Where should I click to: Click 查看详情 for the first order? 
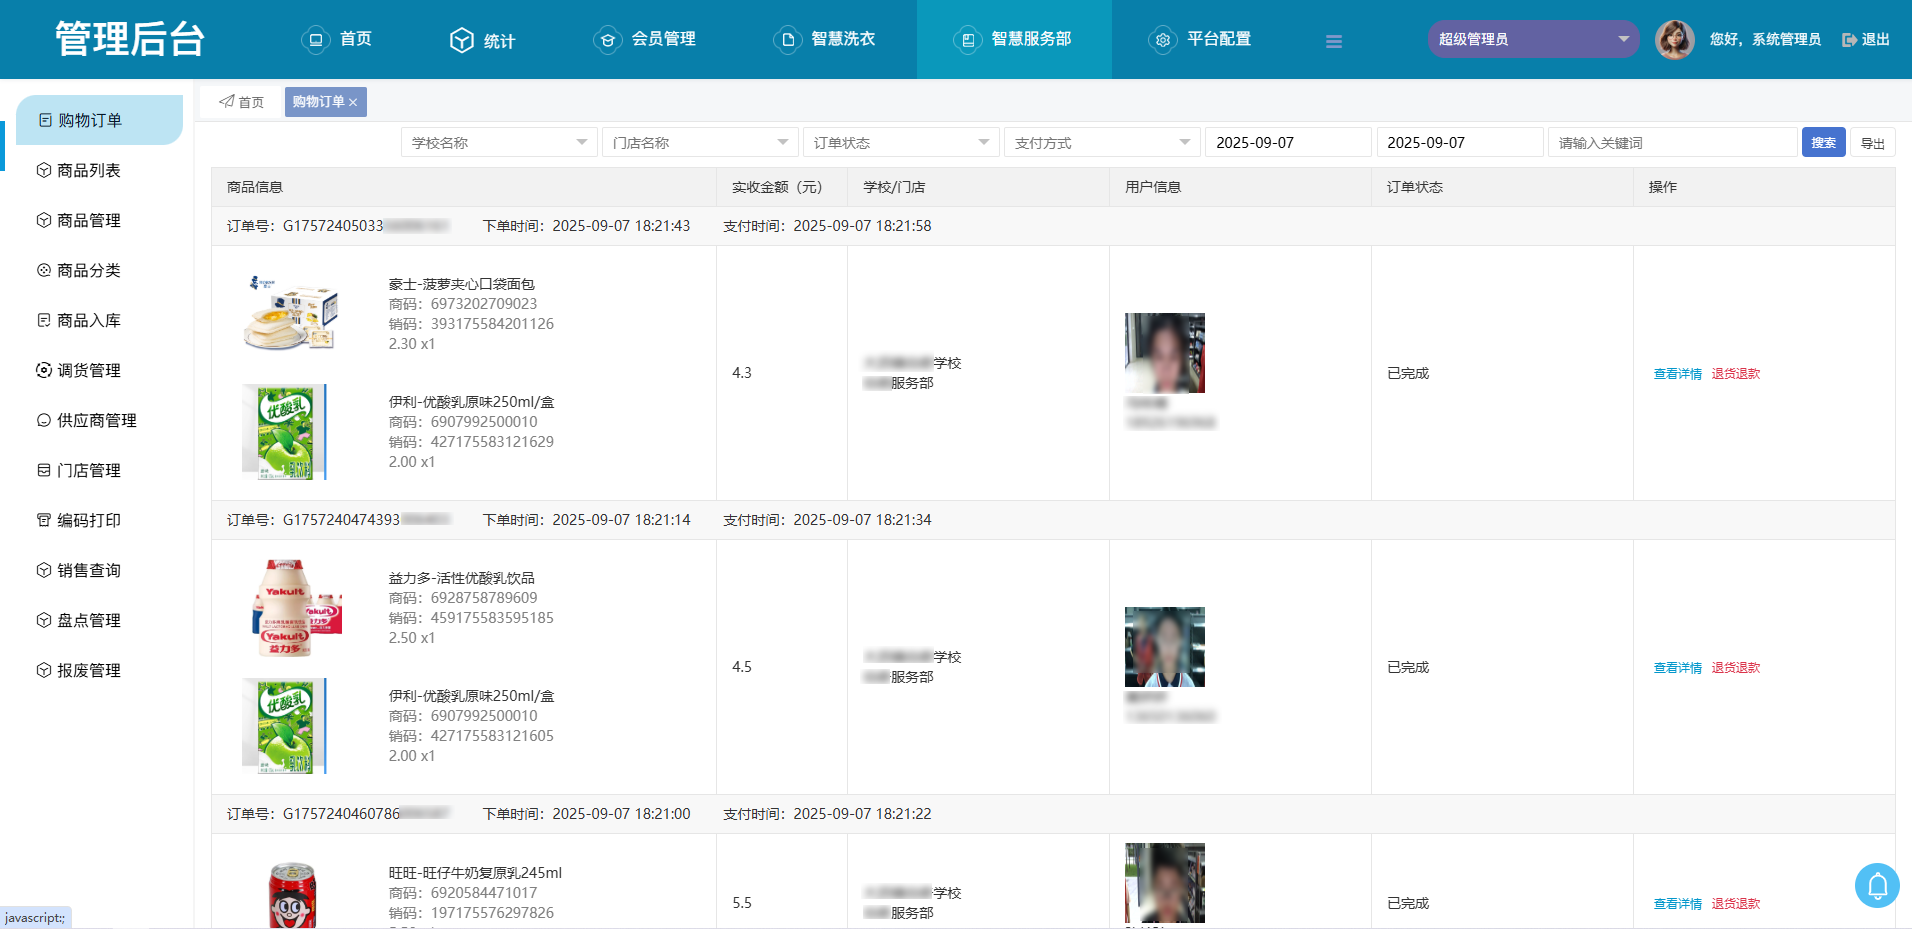tap(1677, 374)
